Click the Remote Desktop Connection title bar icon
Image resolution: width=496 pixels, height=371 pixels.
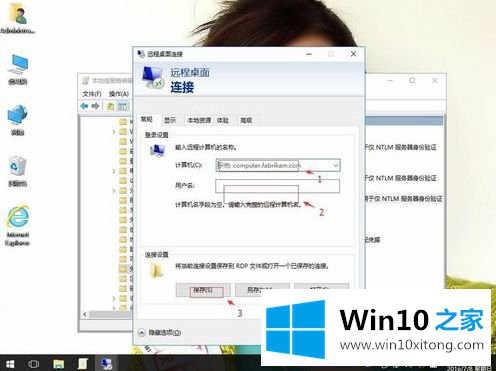tap(141, 54)
